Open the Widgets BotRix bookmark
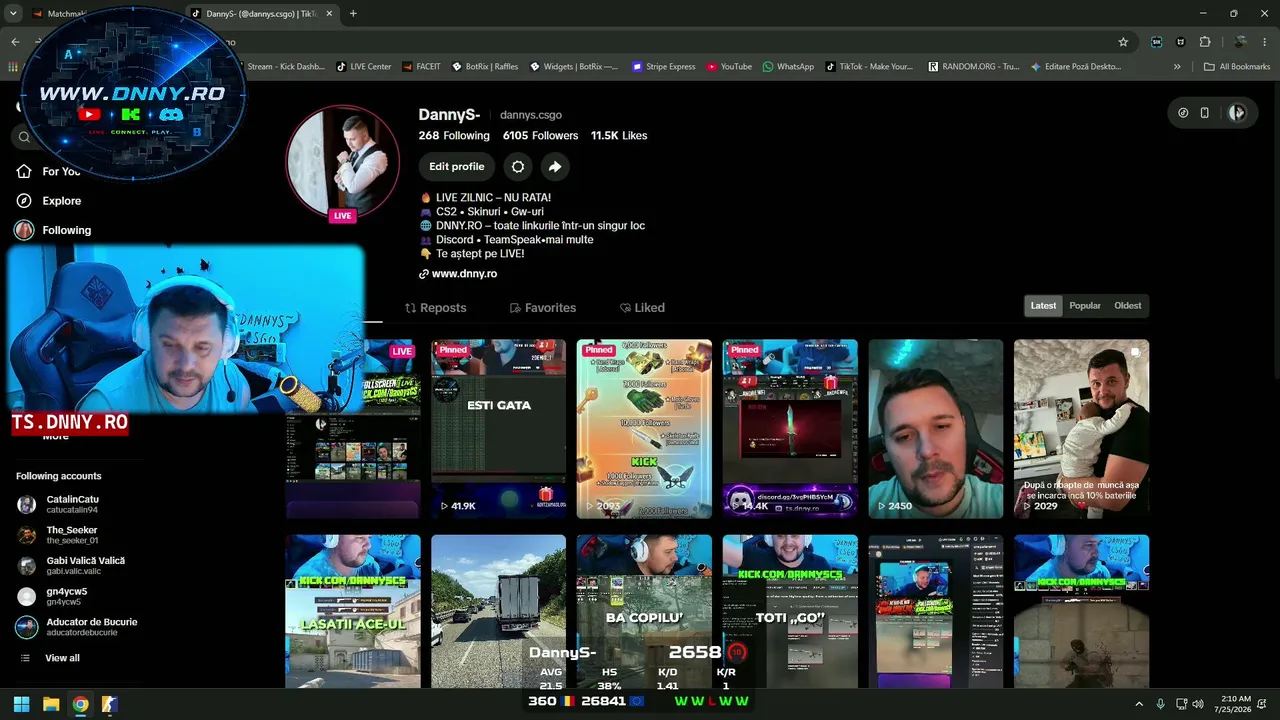The width and height of the screenshot is (1280, 720). [573, 67]
